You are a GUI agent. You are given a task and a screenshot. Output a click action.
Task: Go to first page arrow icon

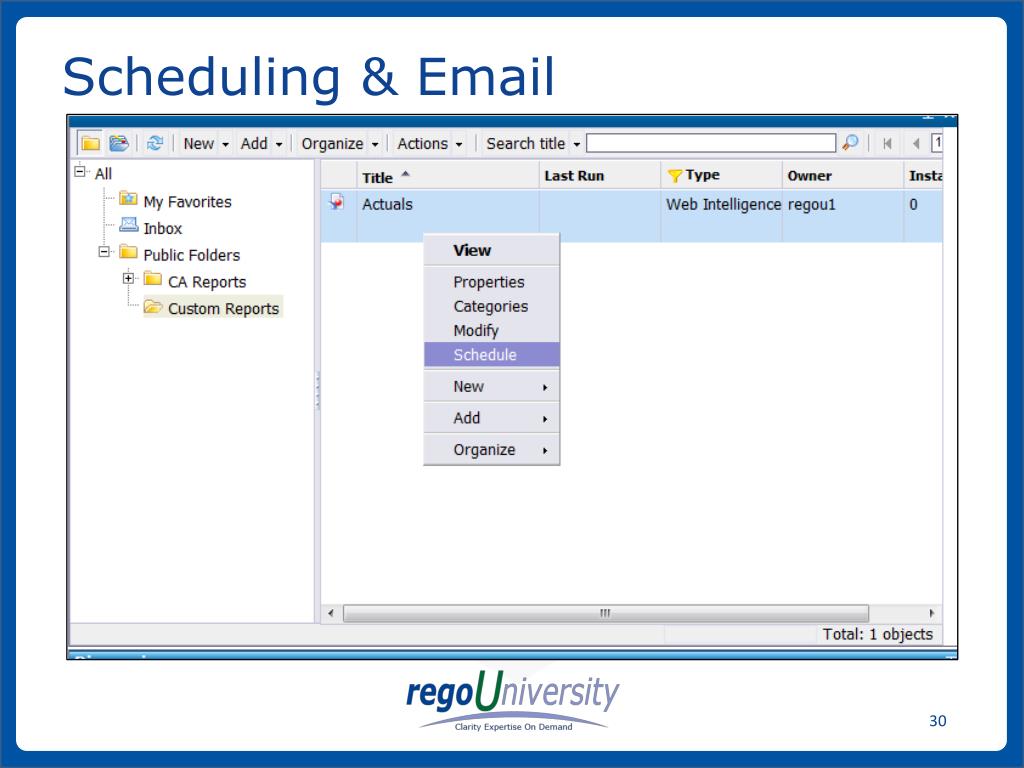(x=887, y=143)
